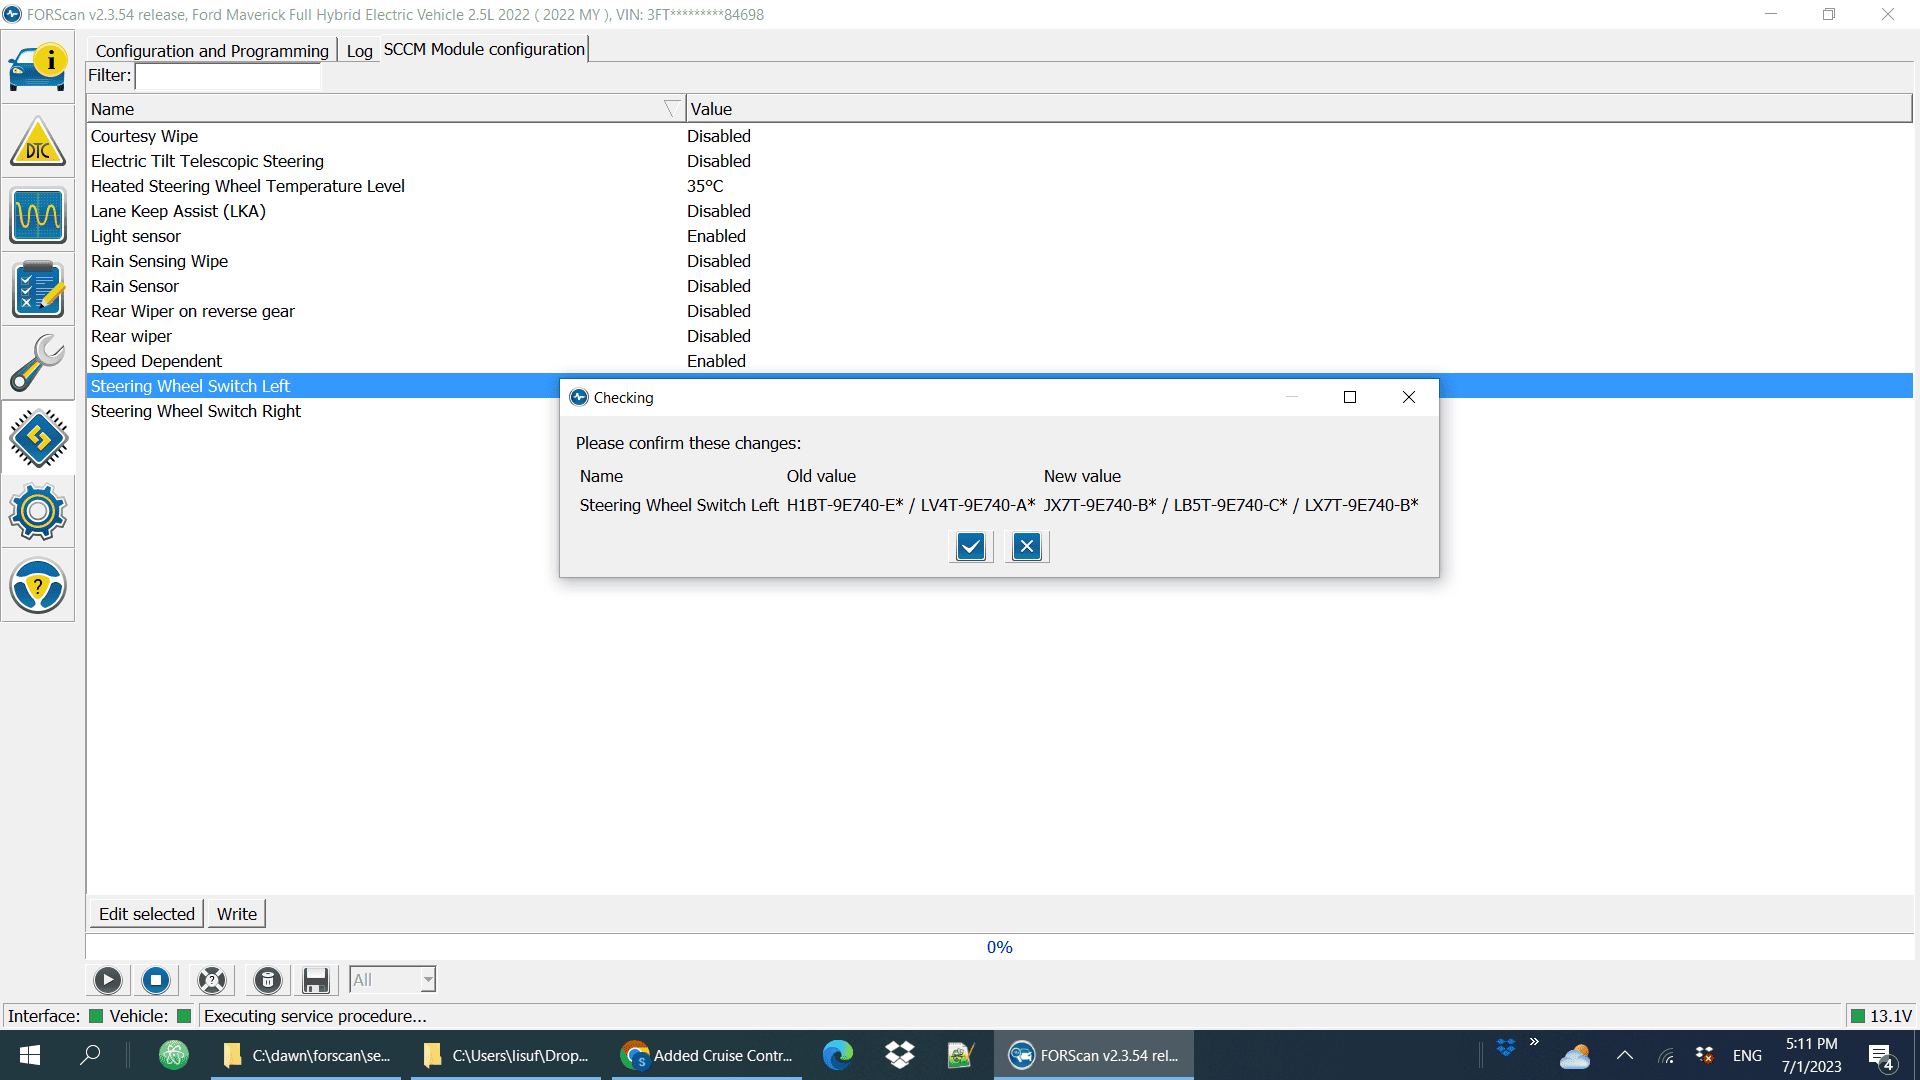
Task: Click the play button in bottom toolbar
Action: pyautogui.click(x=108, y=980)
